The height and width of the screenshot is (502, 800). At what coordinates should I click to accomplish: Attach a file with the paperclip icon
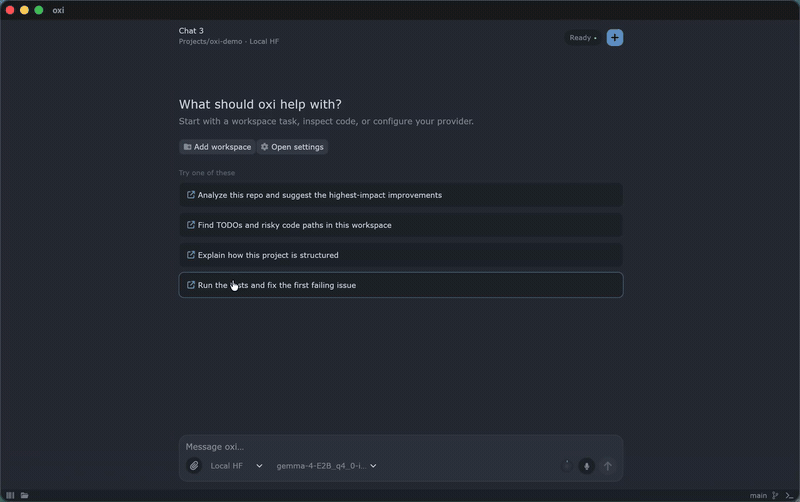(x=194, y=466)
